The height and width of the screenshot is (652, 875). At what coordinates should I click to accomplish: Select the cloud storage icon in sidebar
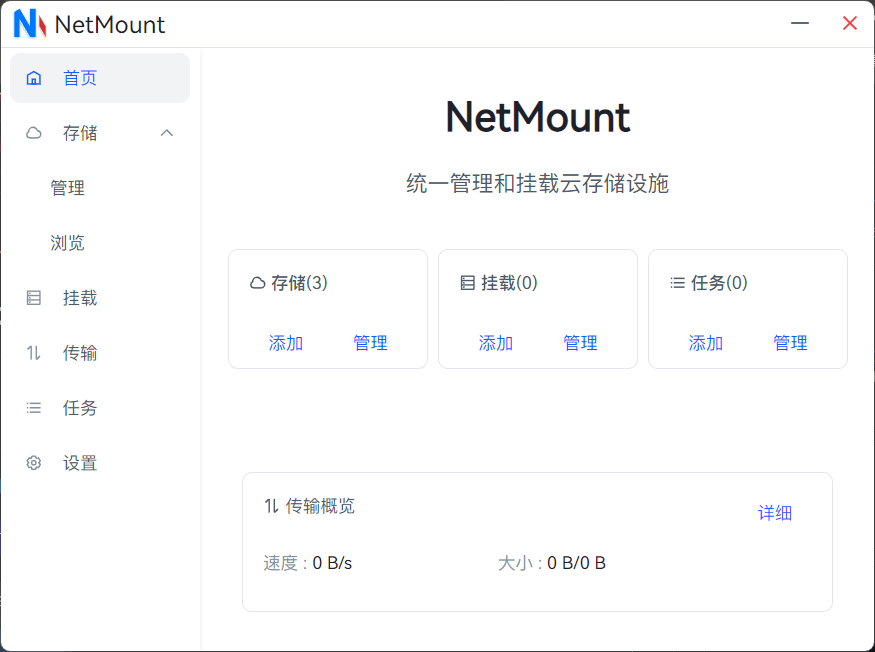[x=33, y=132]
